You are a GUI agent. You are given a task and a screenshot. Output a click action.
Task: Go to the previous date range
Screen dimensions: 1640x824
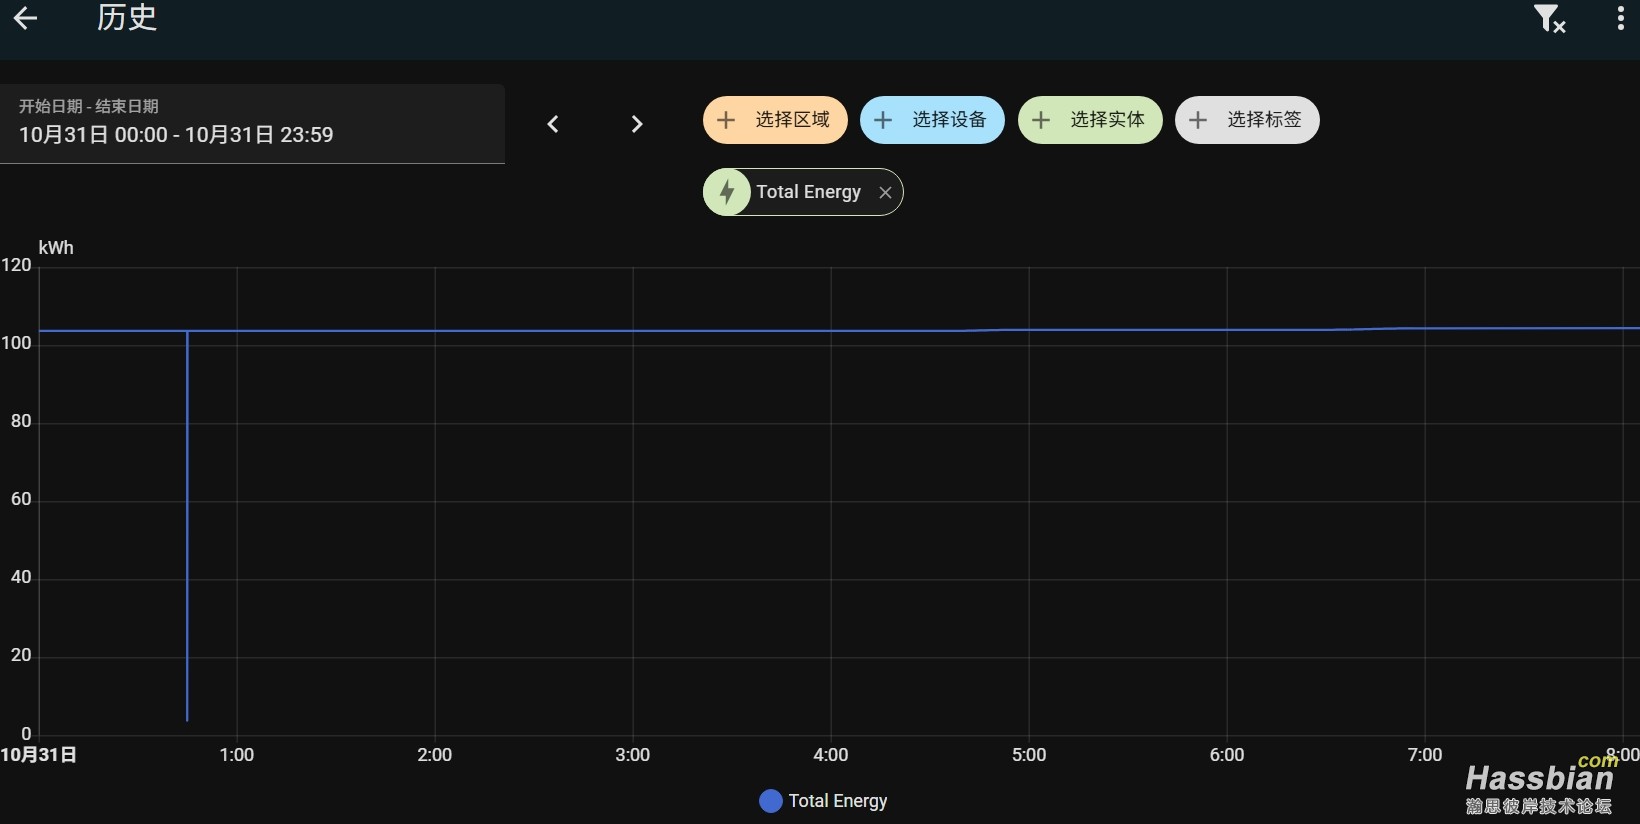[553, 124]
